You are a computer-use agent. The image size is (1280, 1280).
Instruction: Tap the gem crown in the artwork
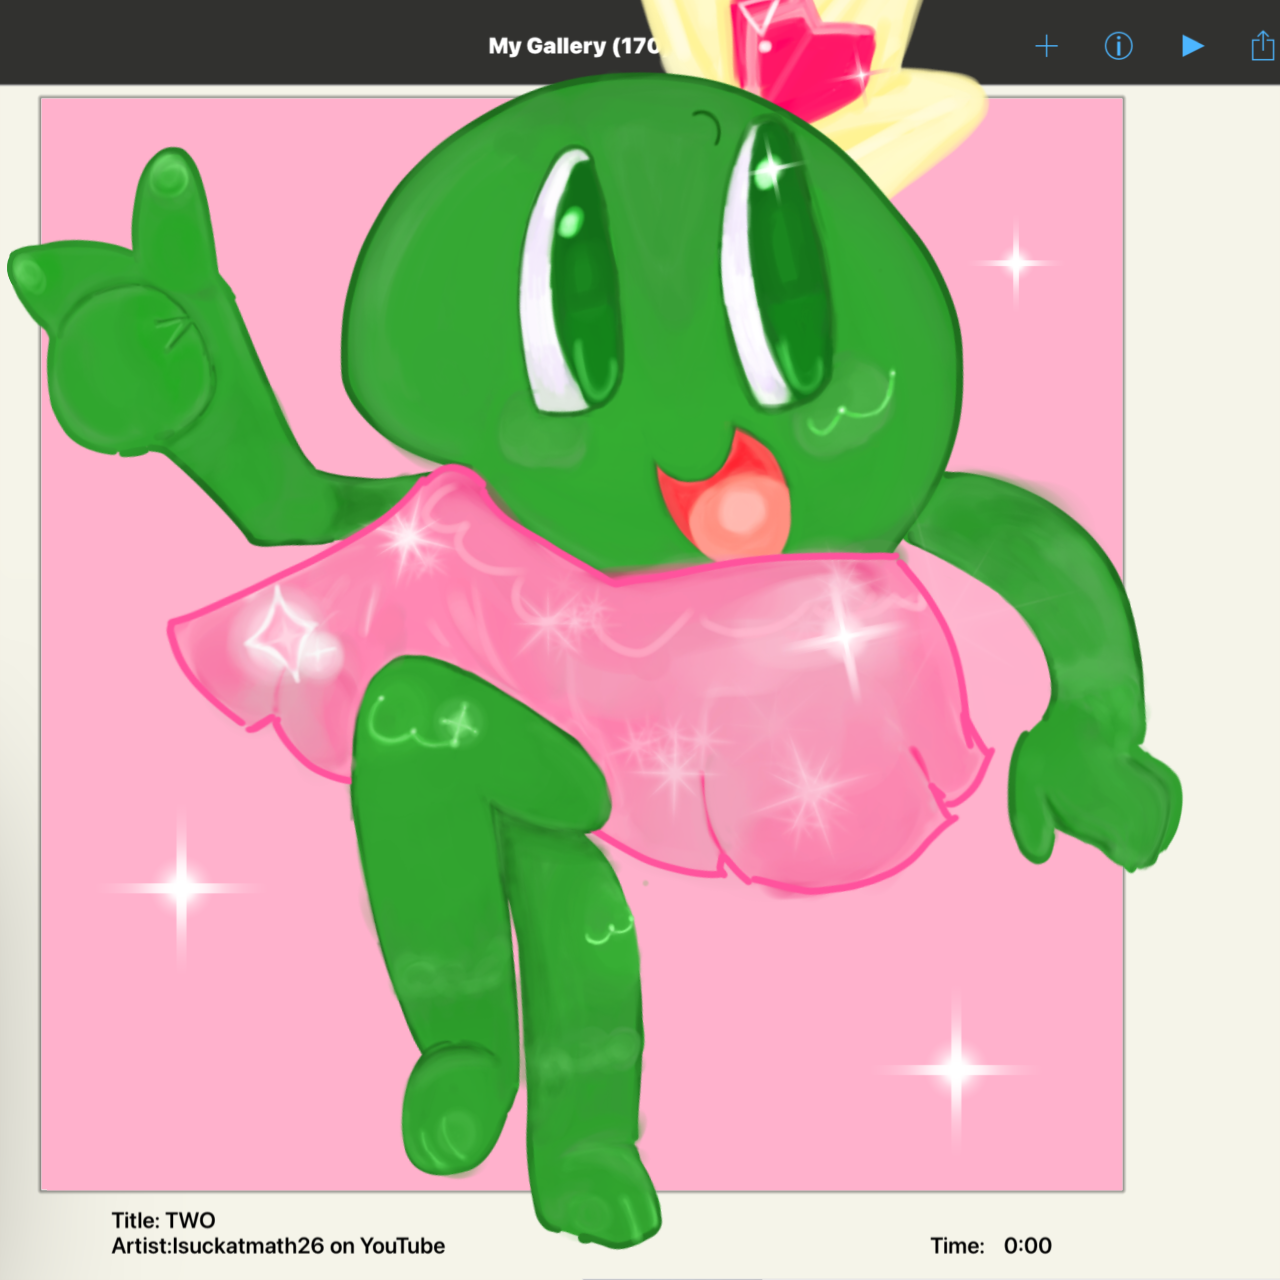click(x=800, y=45)
